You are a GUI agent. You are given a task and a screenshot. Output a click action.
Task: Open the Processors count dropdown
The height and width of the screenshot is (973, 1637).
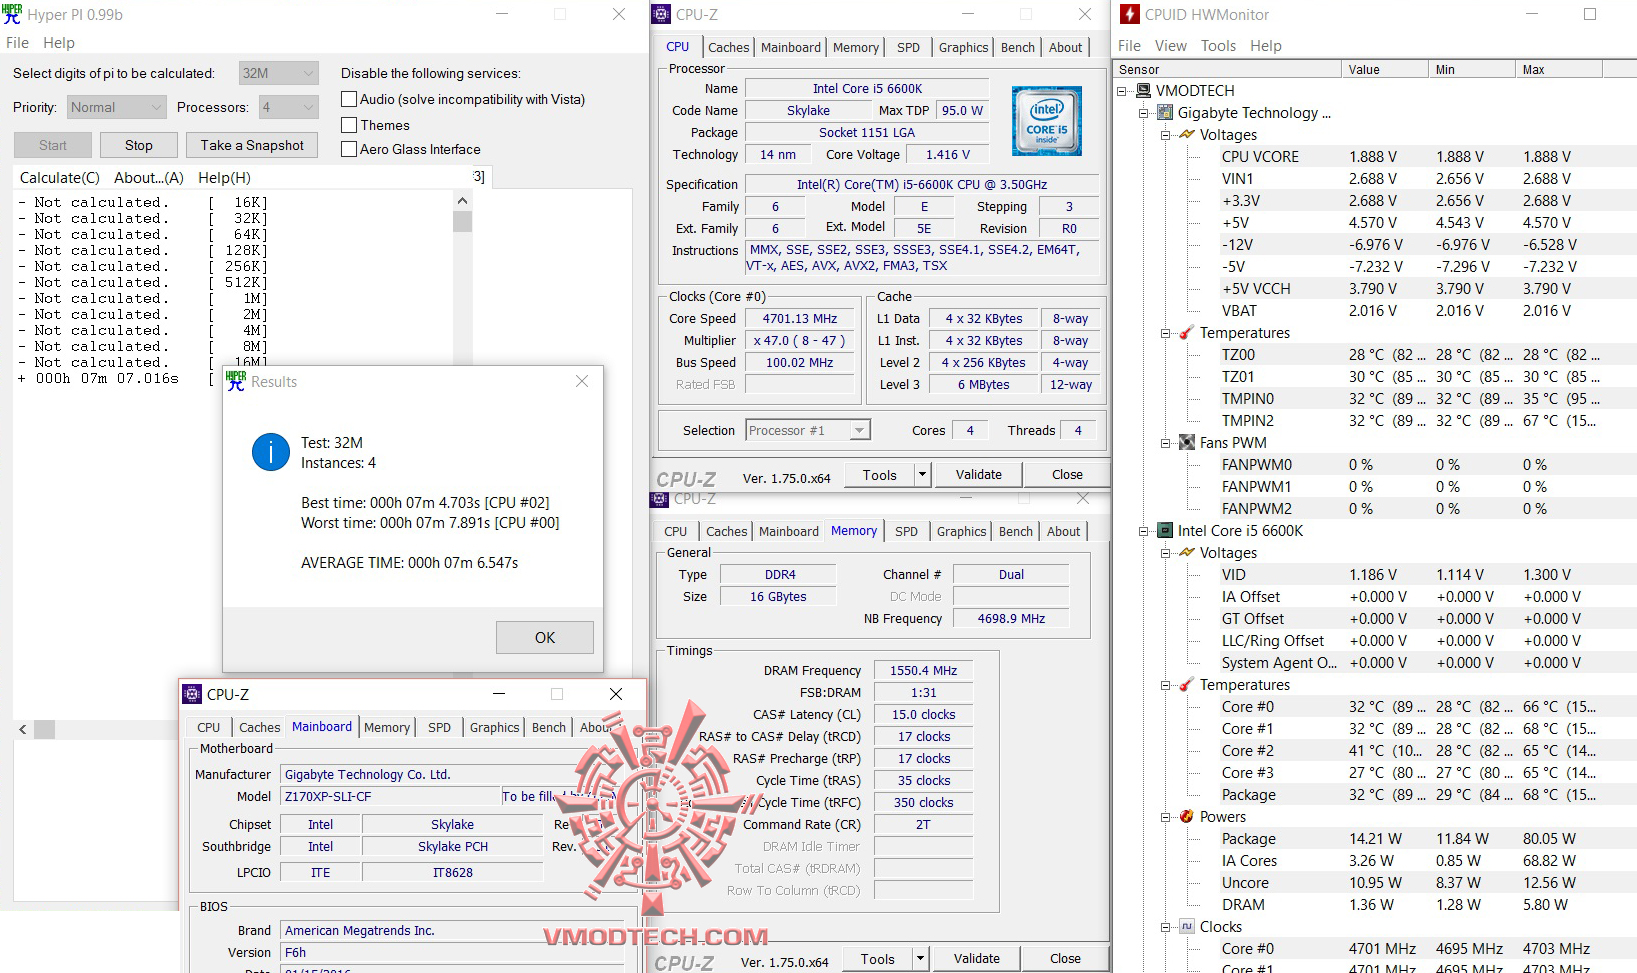tap(289, 107)
